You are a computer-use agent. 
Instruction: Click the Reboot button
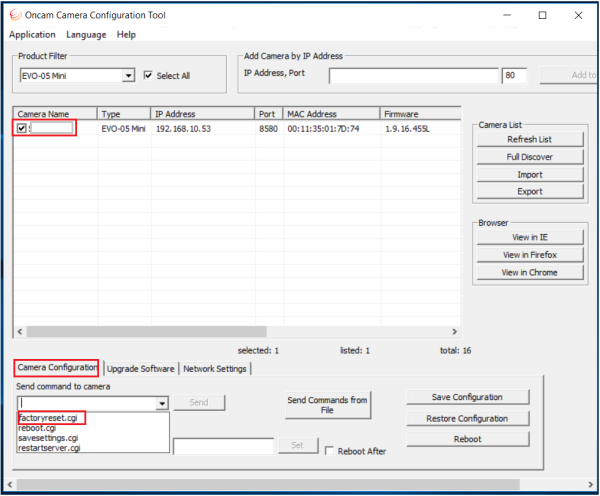468,439
